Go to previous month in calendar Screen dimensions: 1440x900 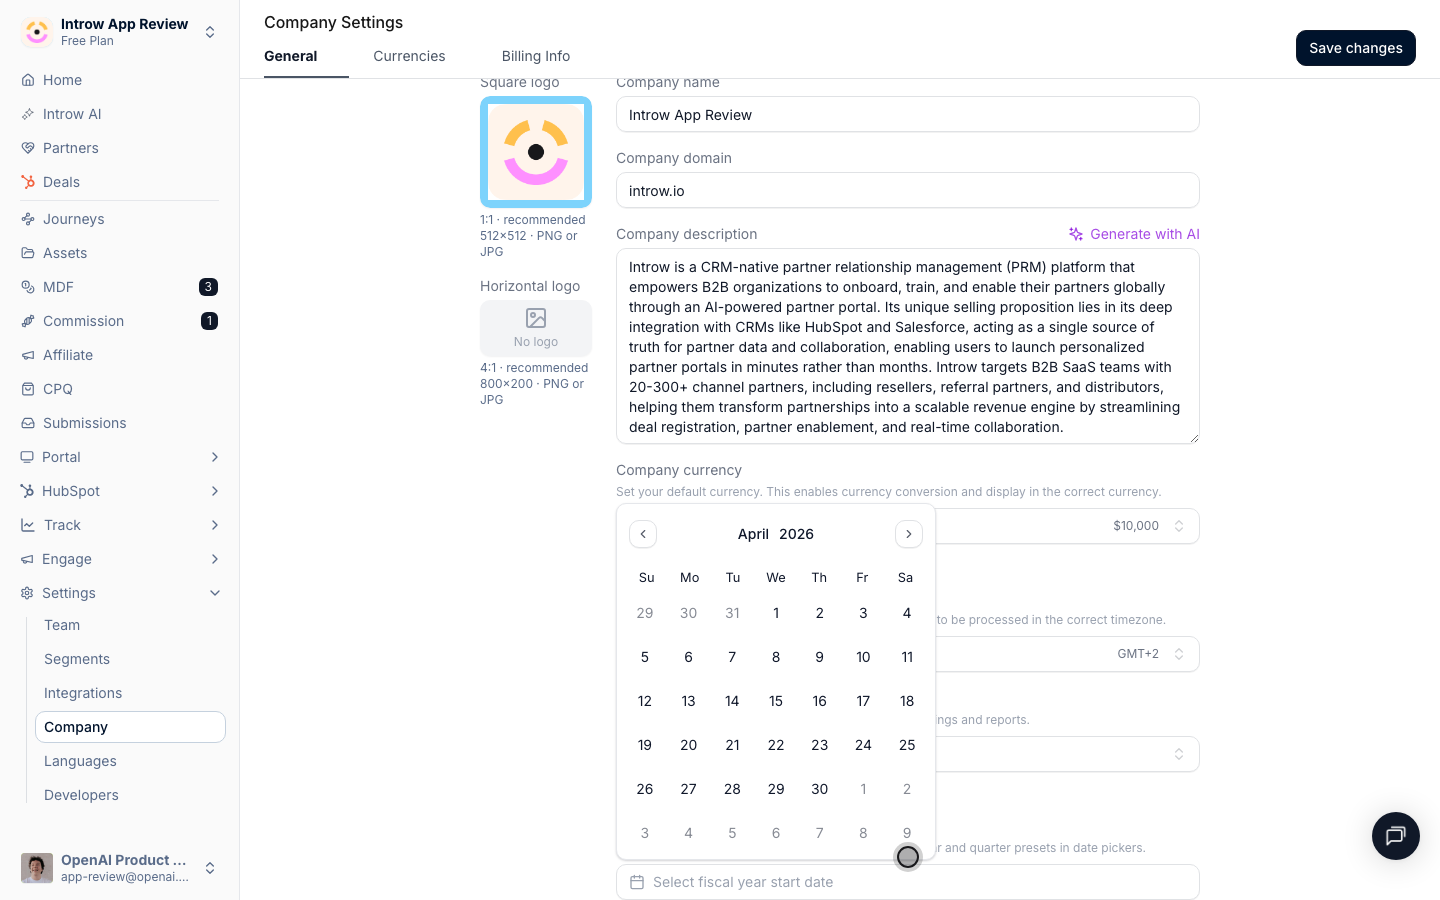(x=643, y=534)
